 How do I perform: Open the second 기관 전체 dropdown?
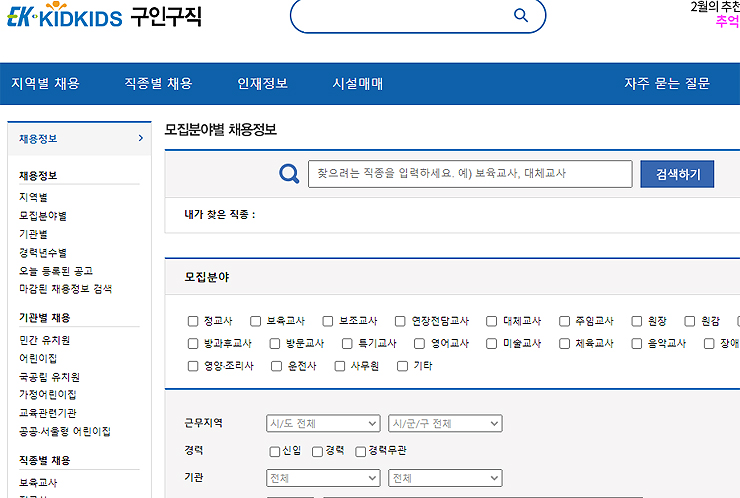pos(445,478)
